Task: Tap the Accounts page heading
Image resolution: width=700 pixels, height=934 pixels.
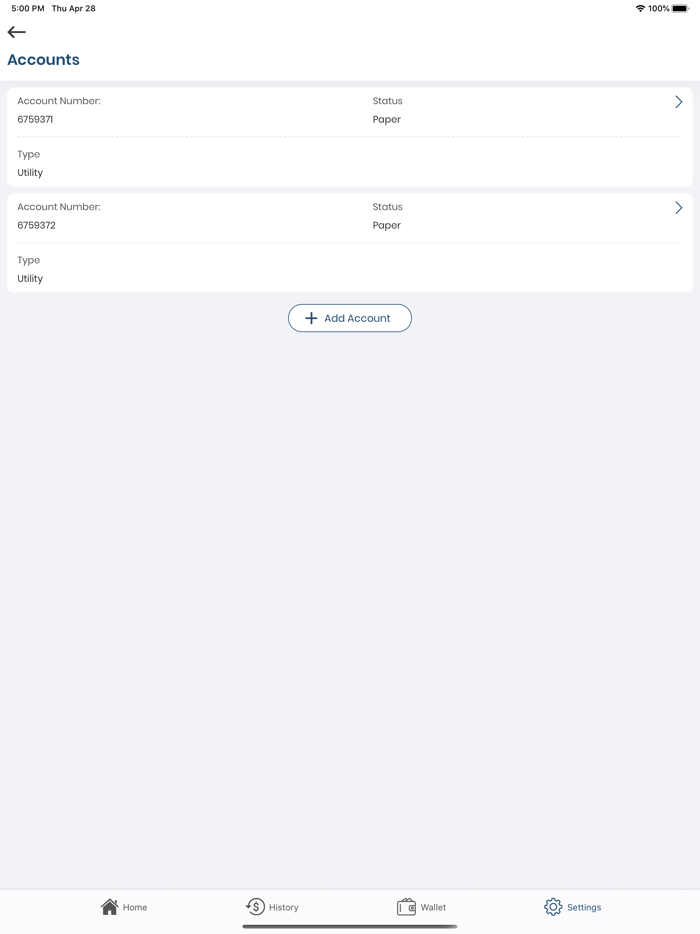Action: click(x=44, y=59)
